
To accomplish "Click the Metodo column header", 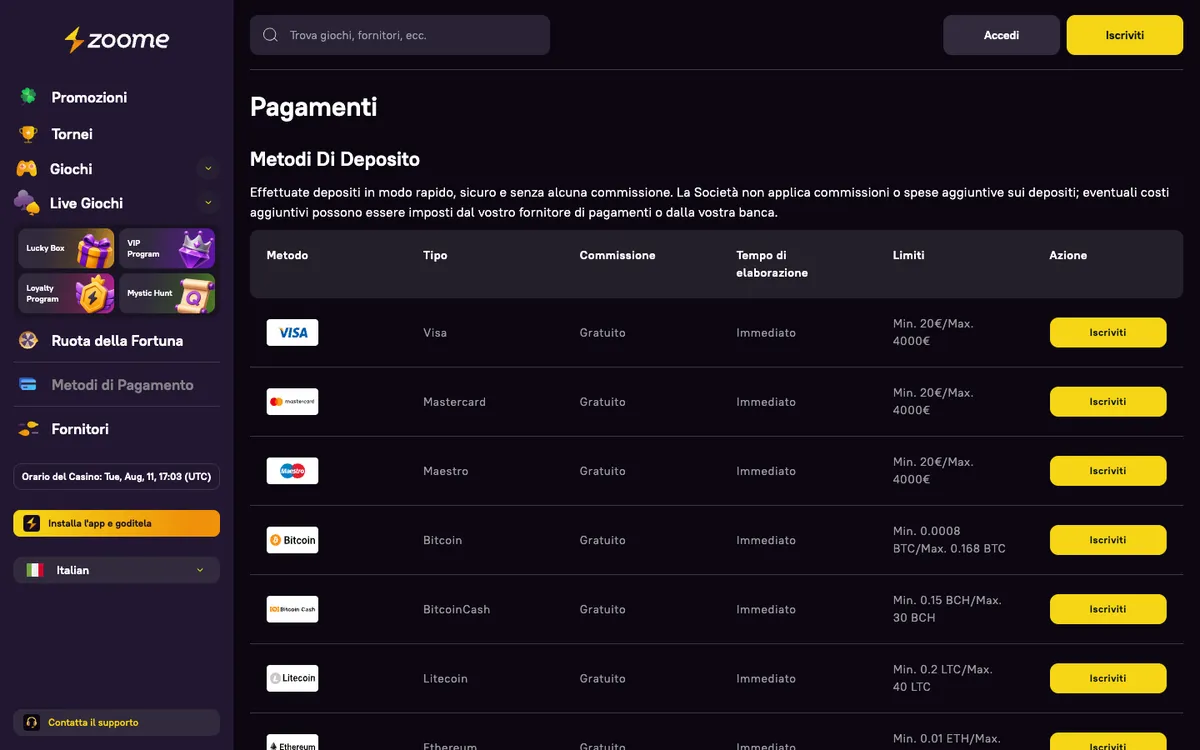I will click(287, 255).
